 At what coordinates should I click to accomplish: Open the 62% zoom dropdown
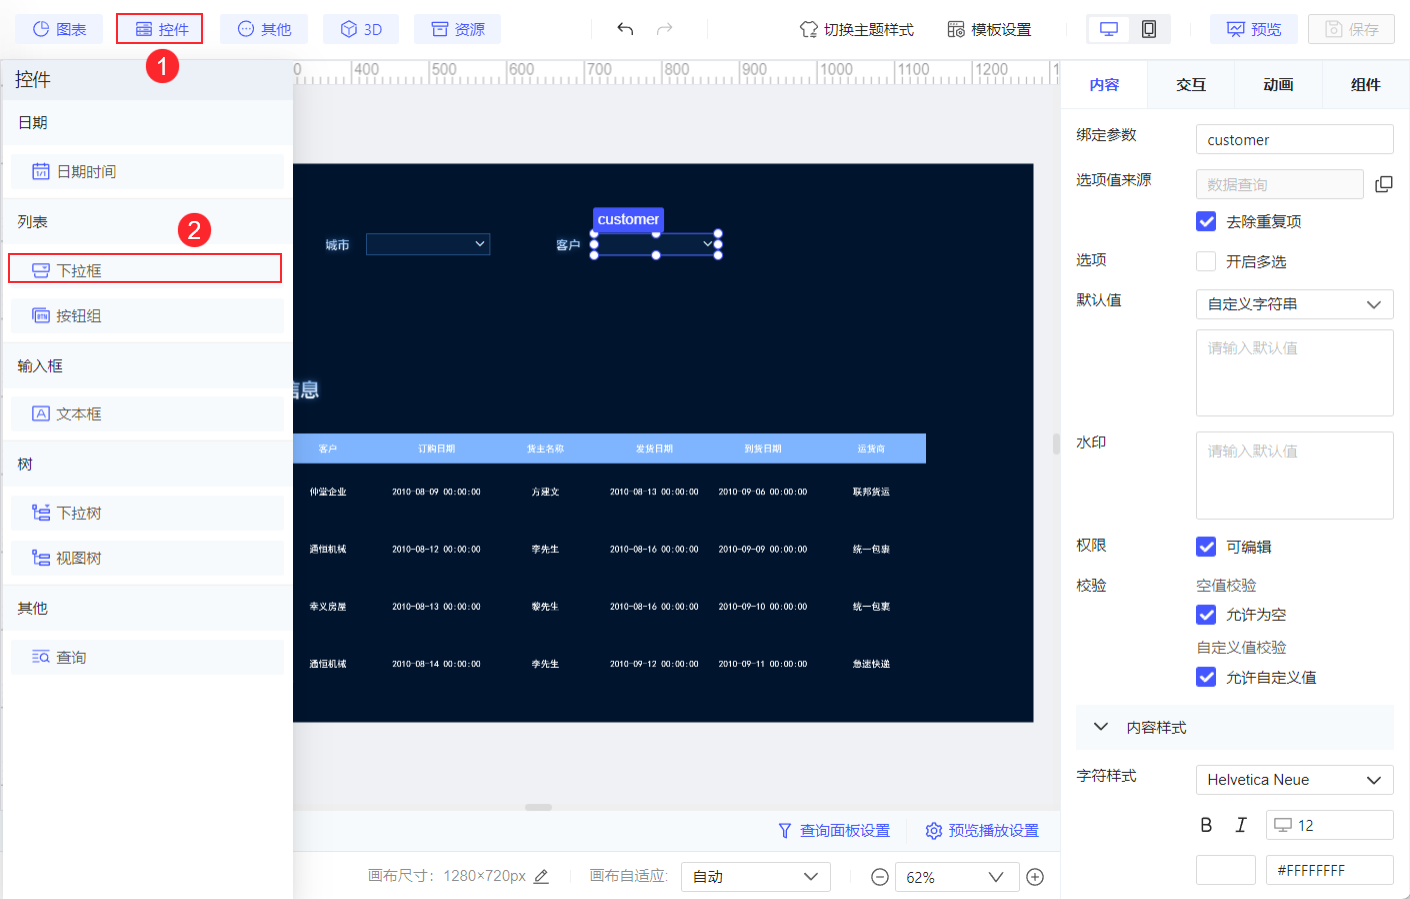pos(956,876)
